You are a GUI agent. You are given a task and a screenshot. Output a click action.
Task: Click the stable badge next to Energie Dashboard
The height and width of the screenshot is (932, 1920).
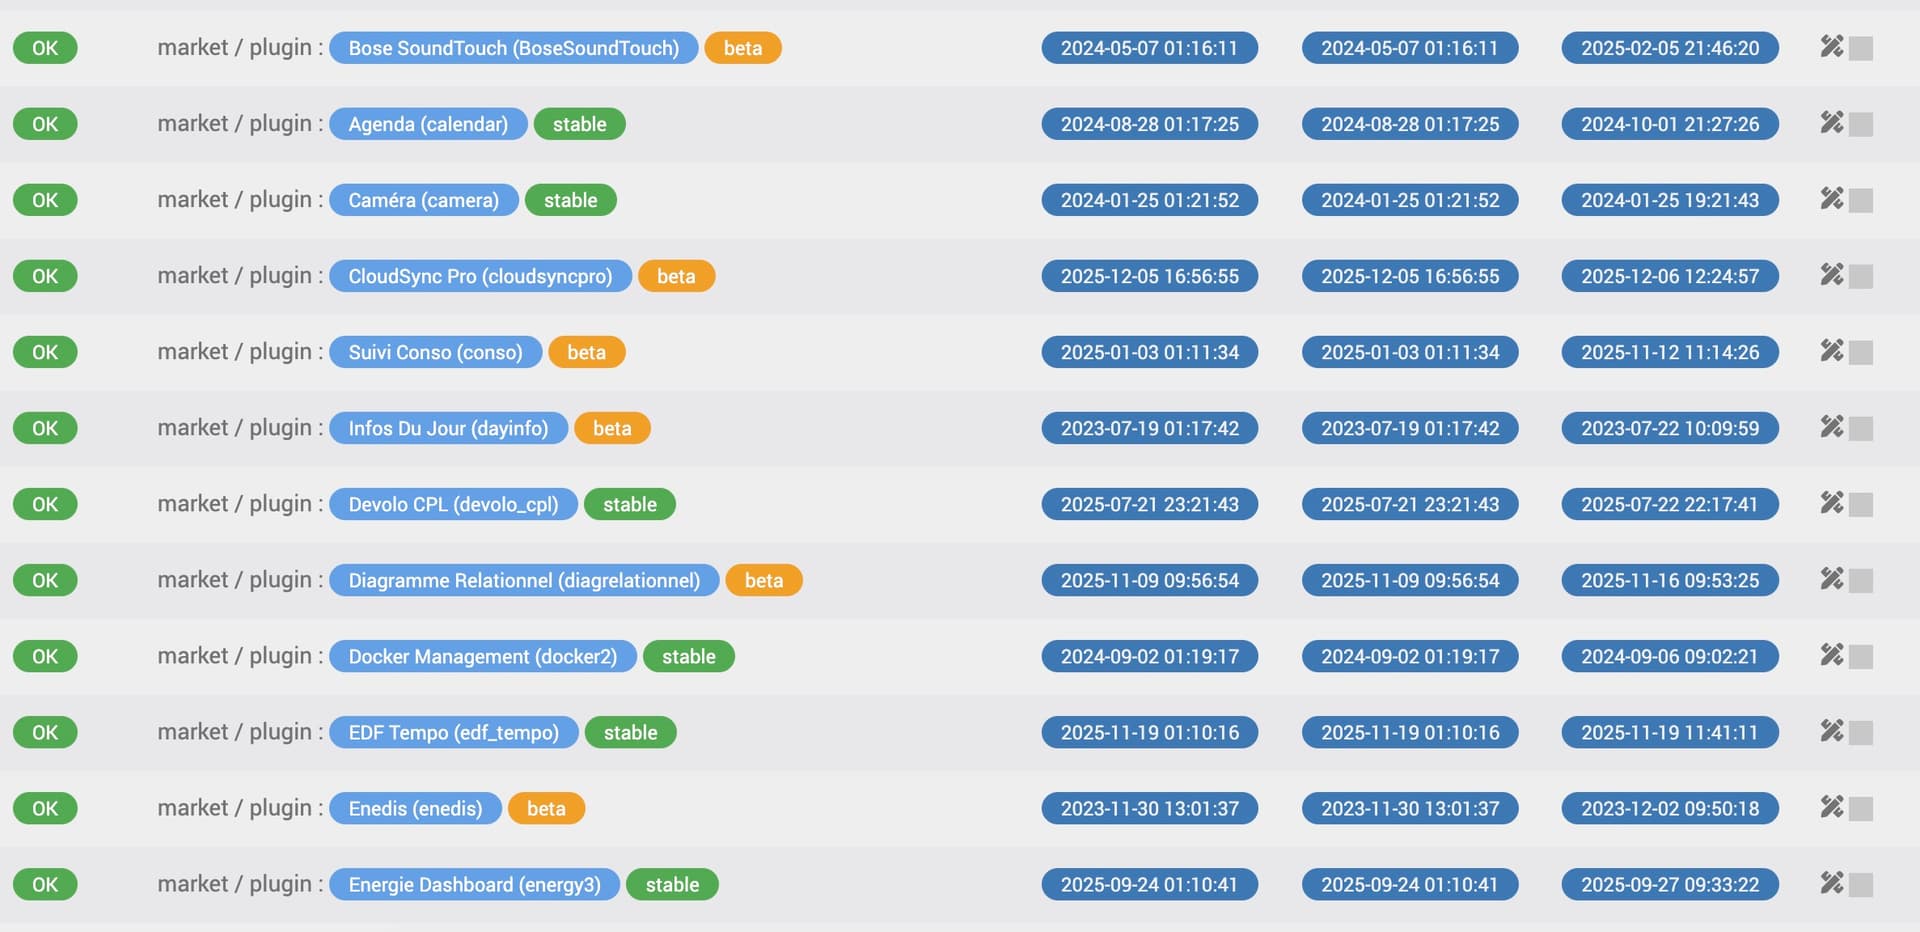672,884
